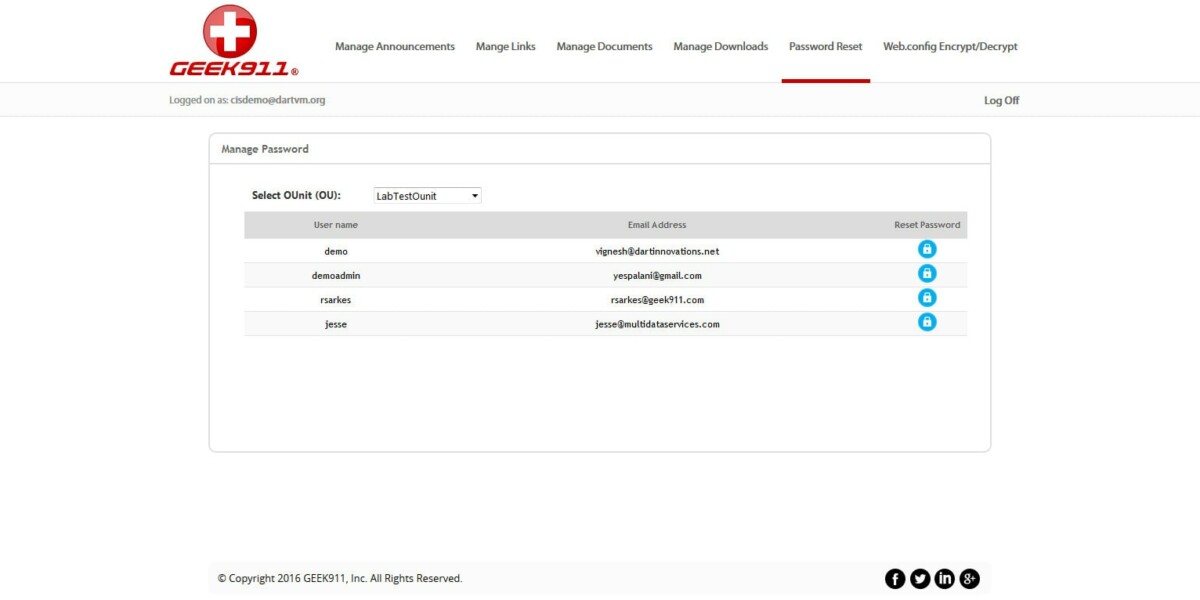The image size is (1200, 600).
Task: Open the LinkedIn footer icon
Action: [x=944, y=578]
